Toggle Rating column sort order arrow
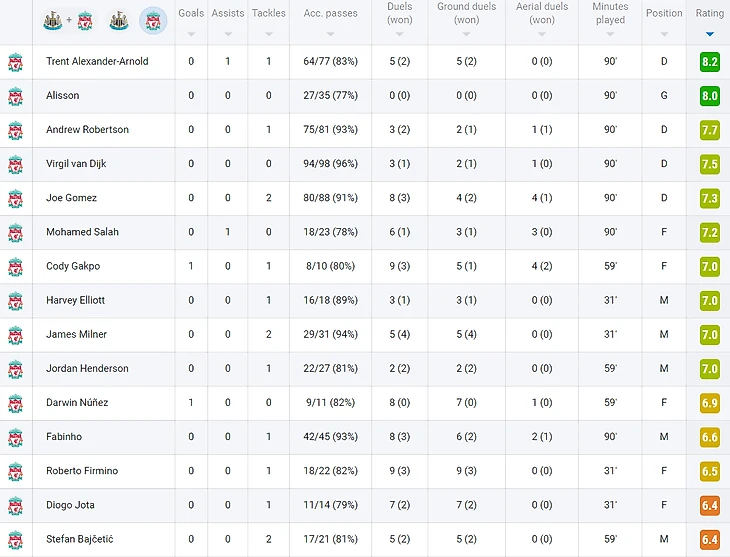This screenshot has width=730, height=557. (x=710, y=34)
